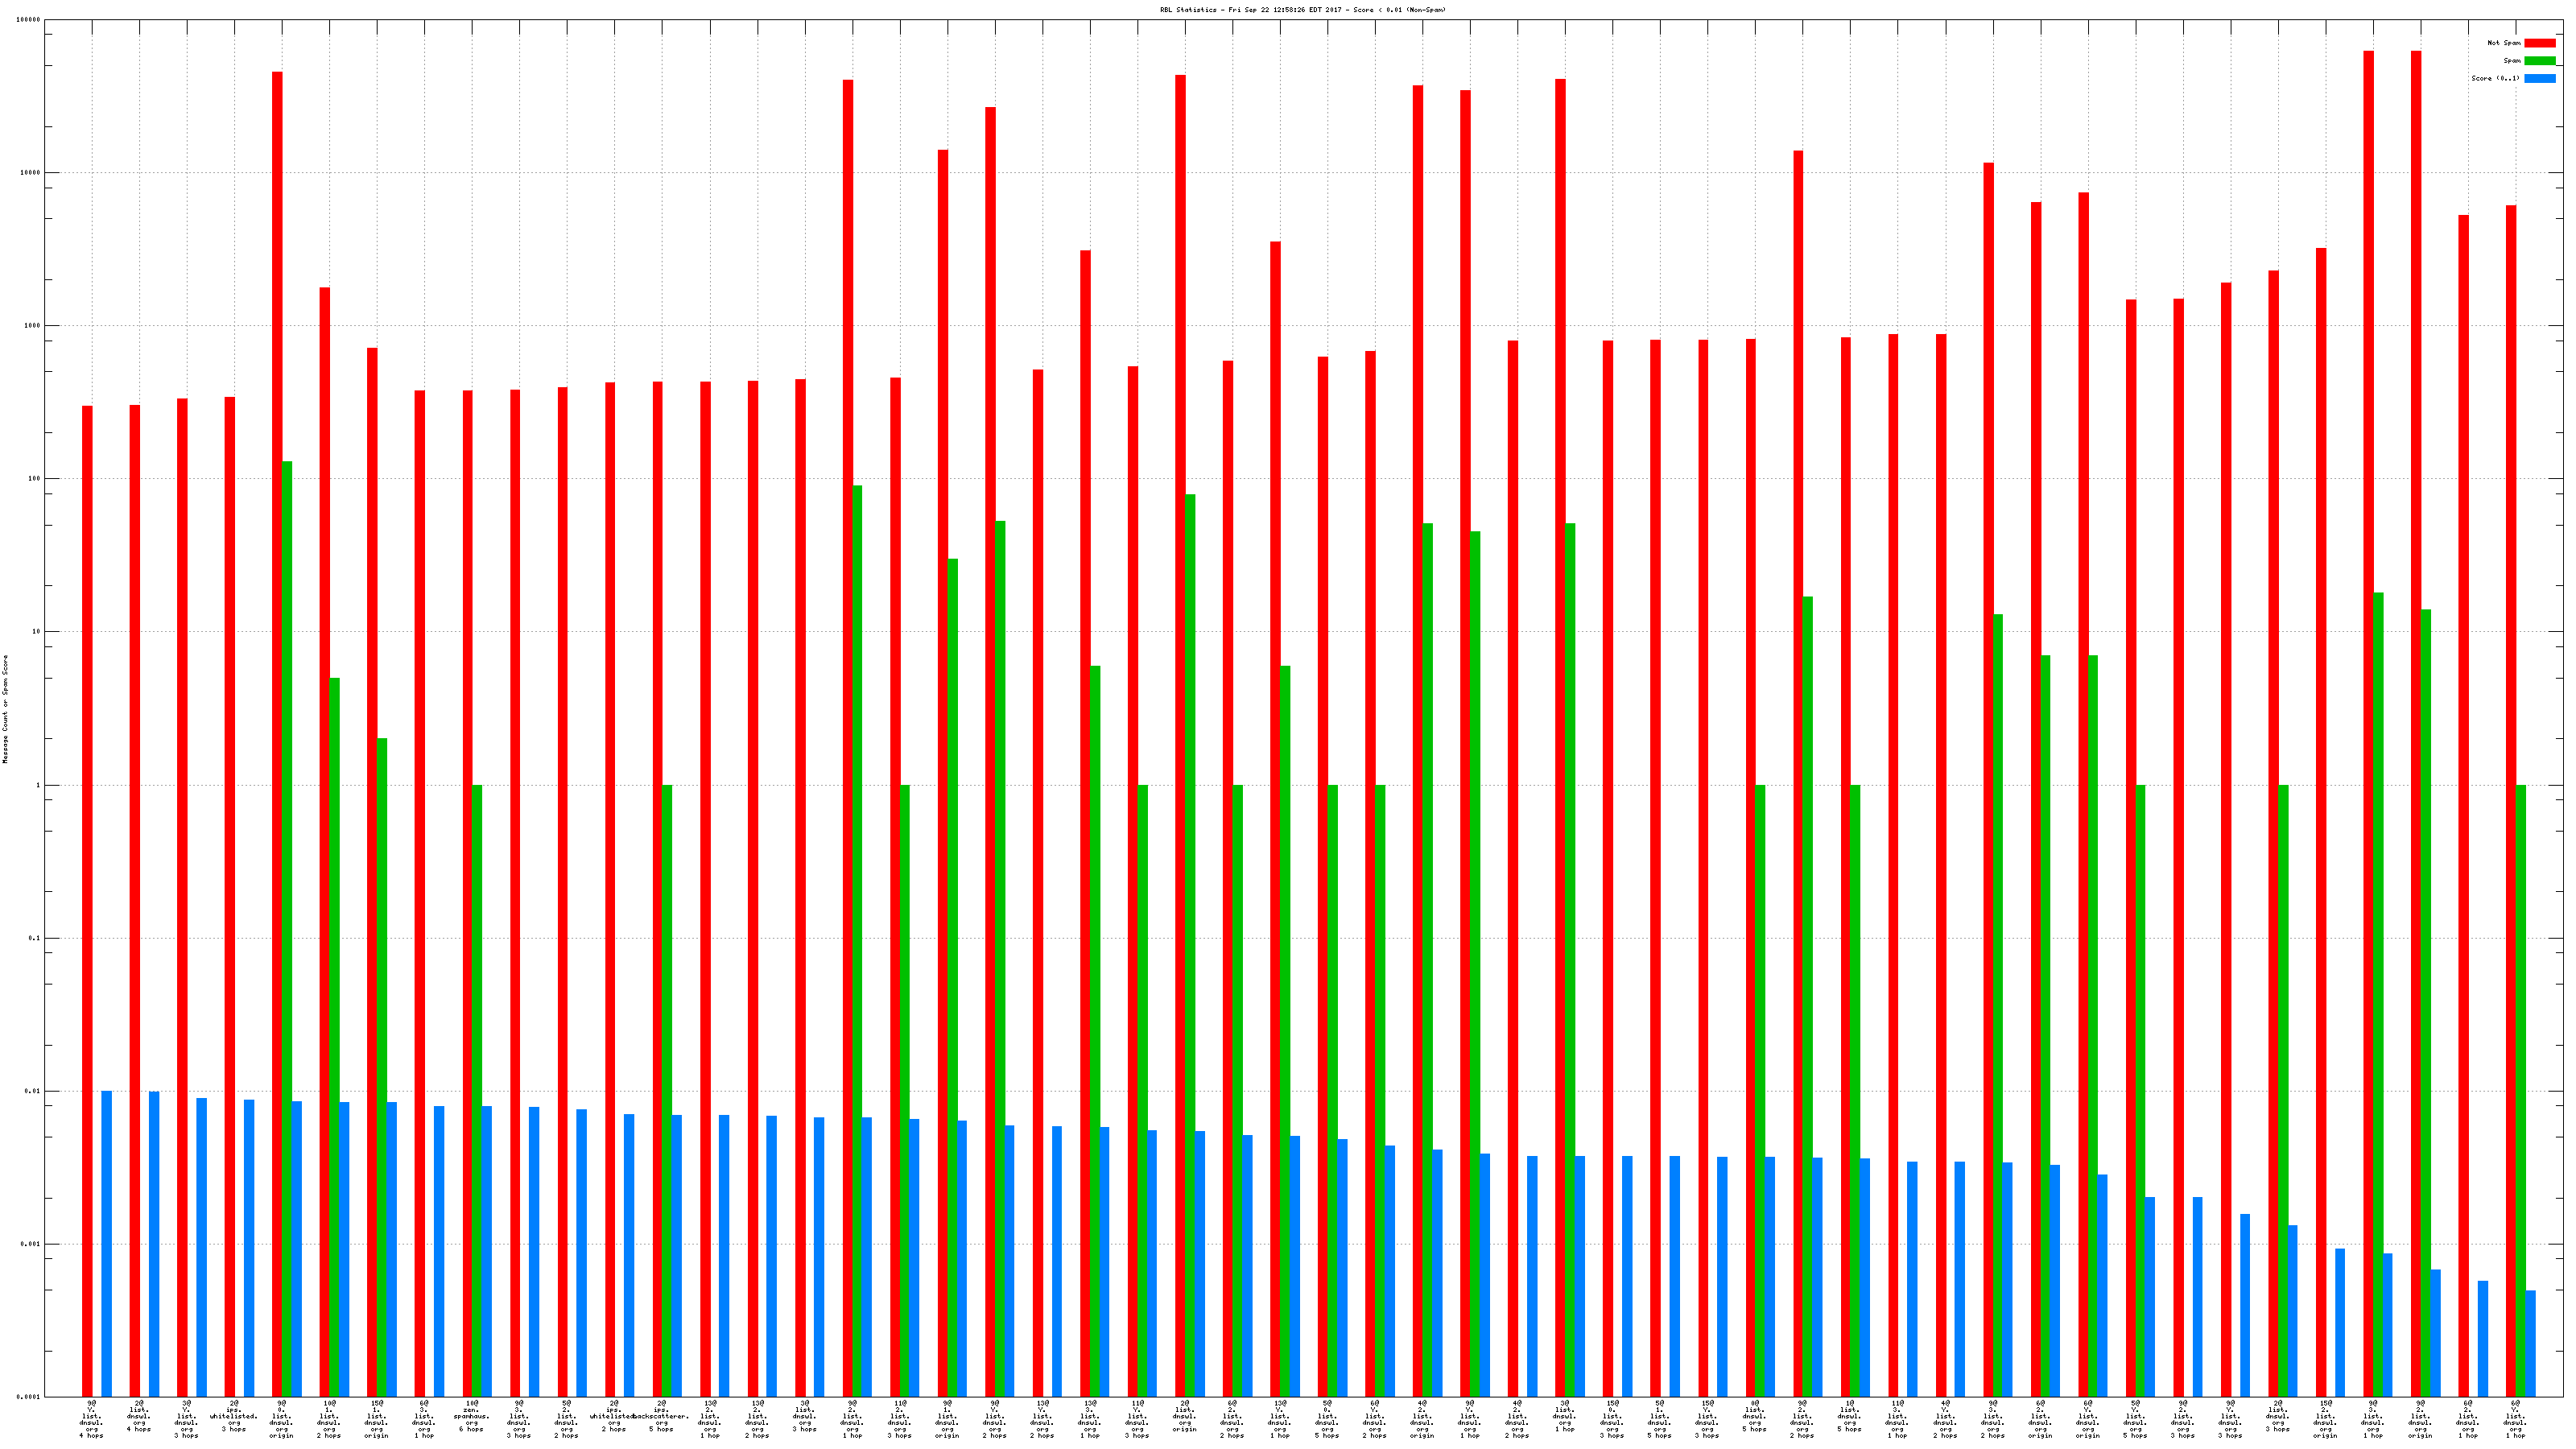Click the ips.backscatterer.org 5 hops x-axis label
The image size is (2576, 1449).
[661, 1416]
